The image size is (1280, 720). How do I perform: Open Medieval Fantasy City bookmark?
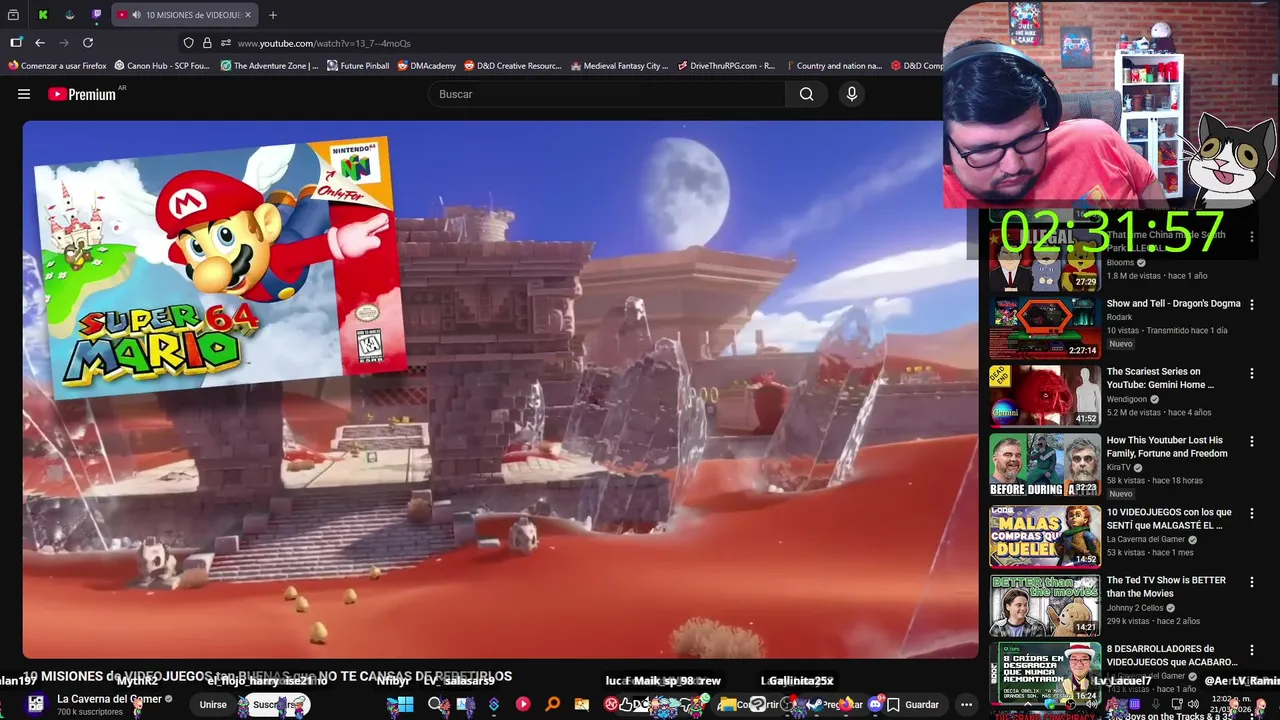point(619,66)
